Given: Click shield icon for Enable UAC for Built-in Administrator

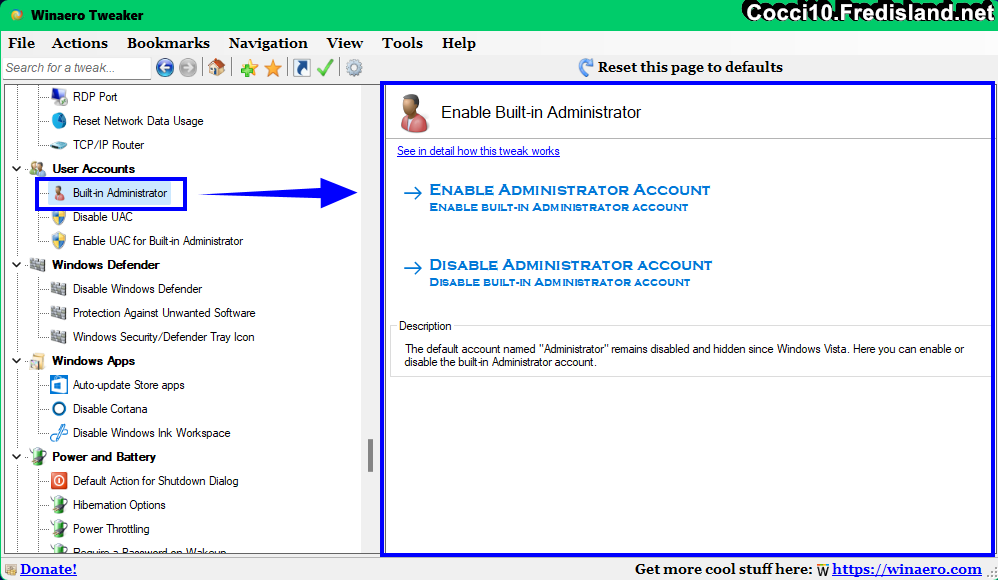Looking at the screenshot, I should click(x=59, y=241).
